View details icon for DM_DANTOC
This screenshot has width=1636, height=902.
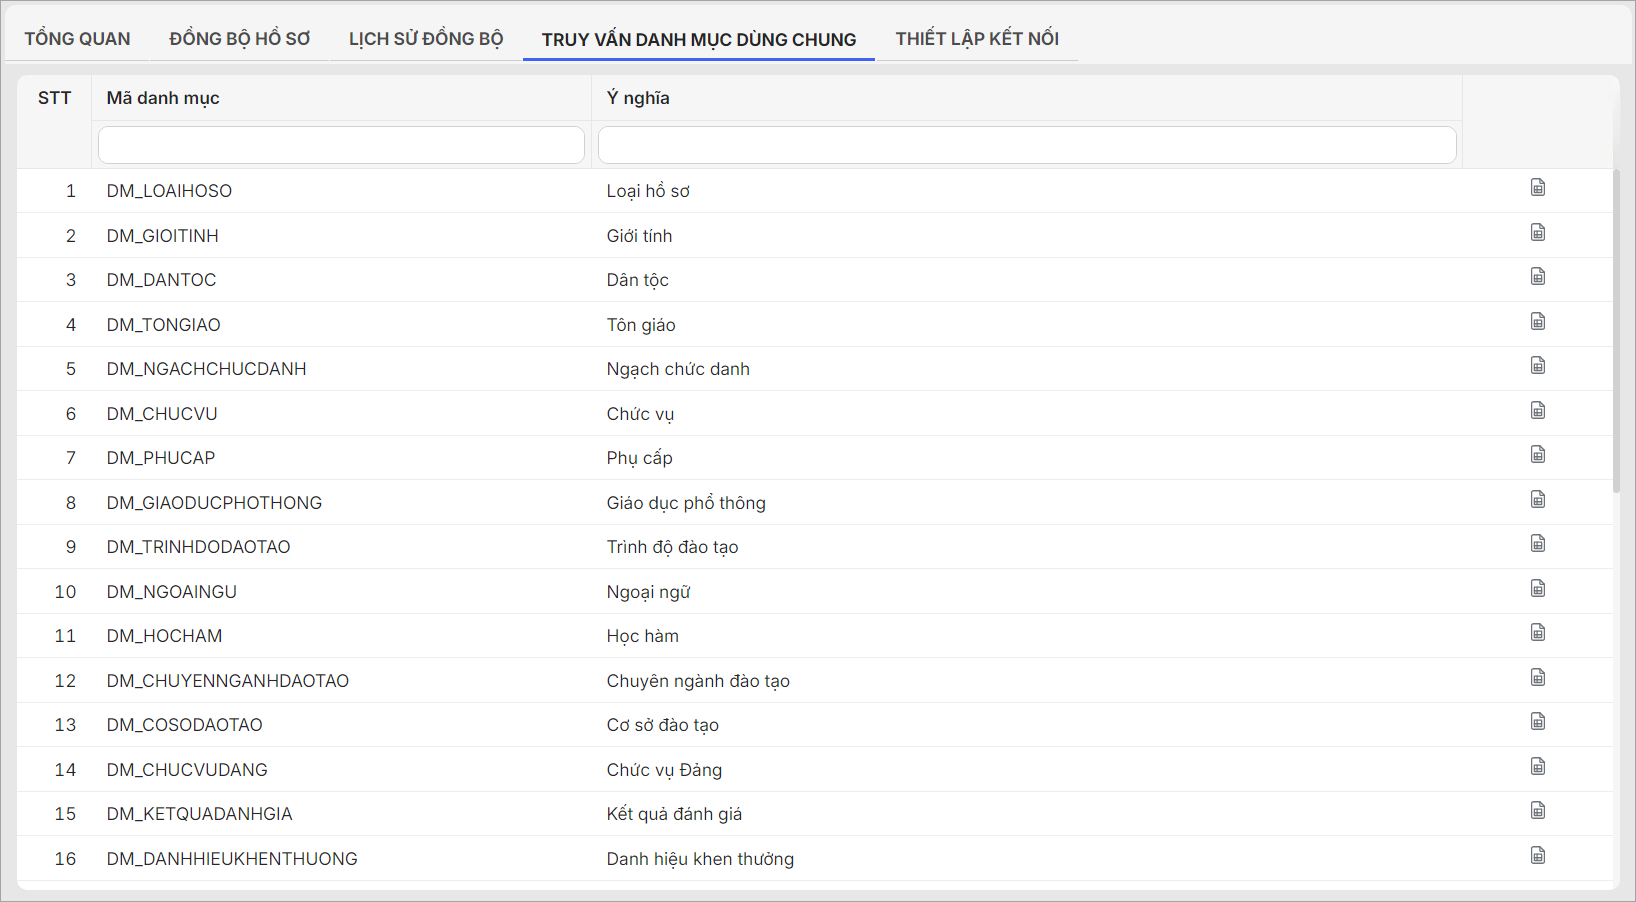tap(1538, 277)
